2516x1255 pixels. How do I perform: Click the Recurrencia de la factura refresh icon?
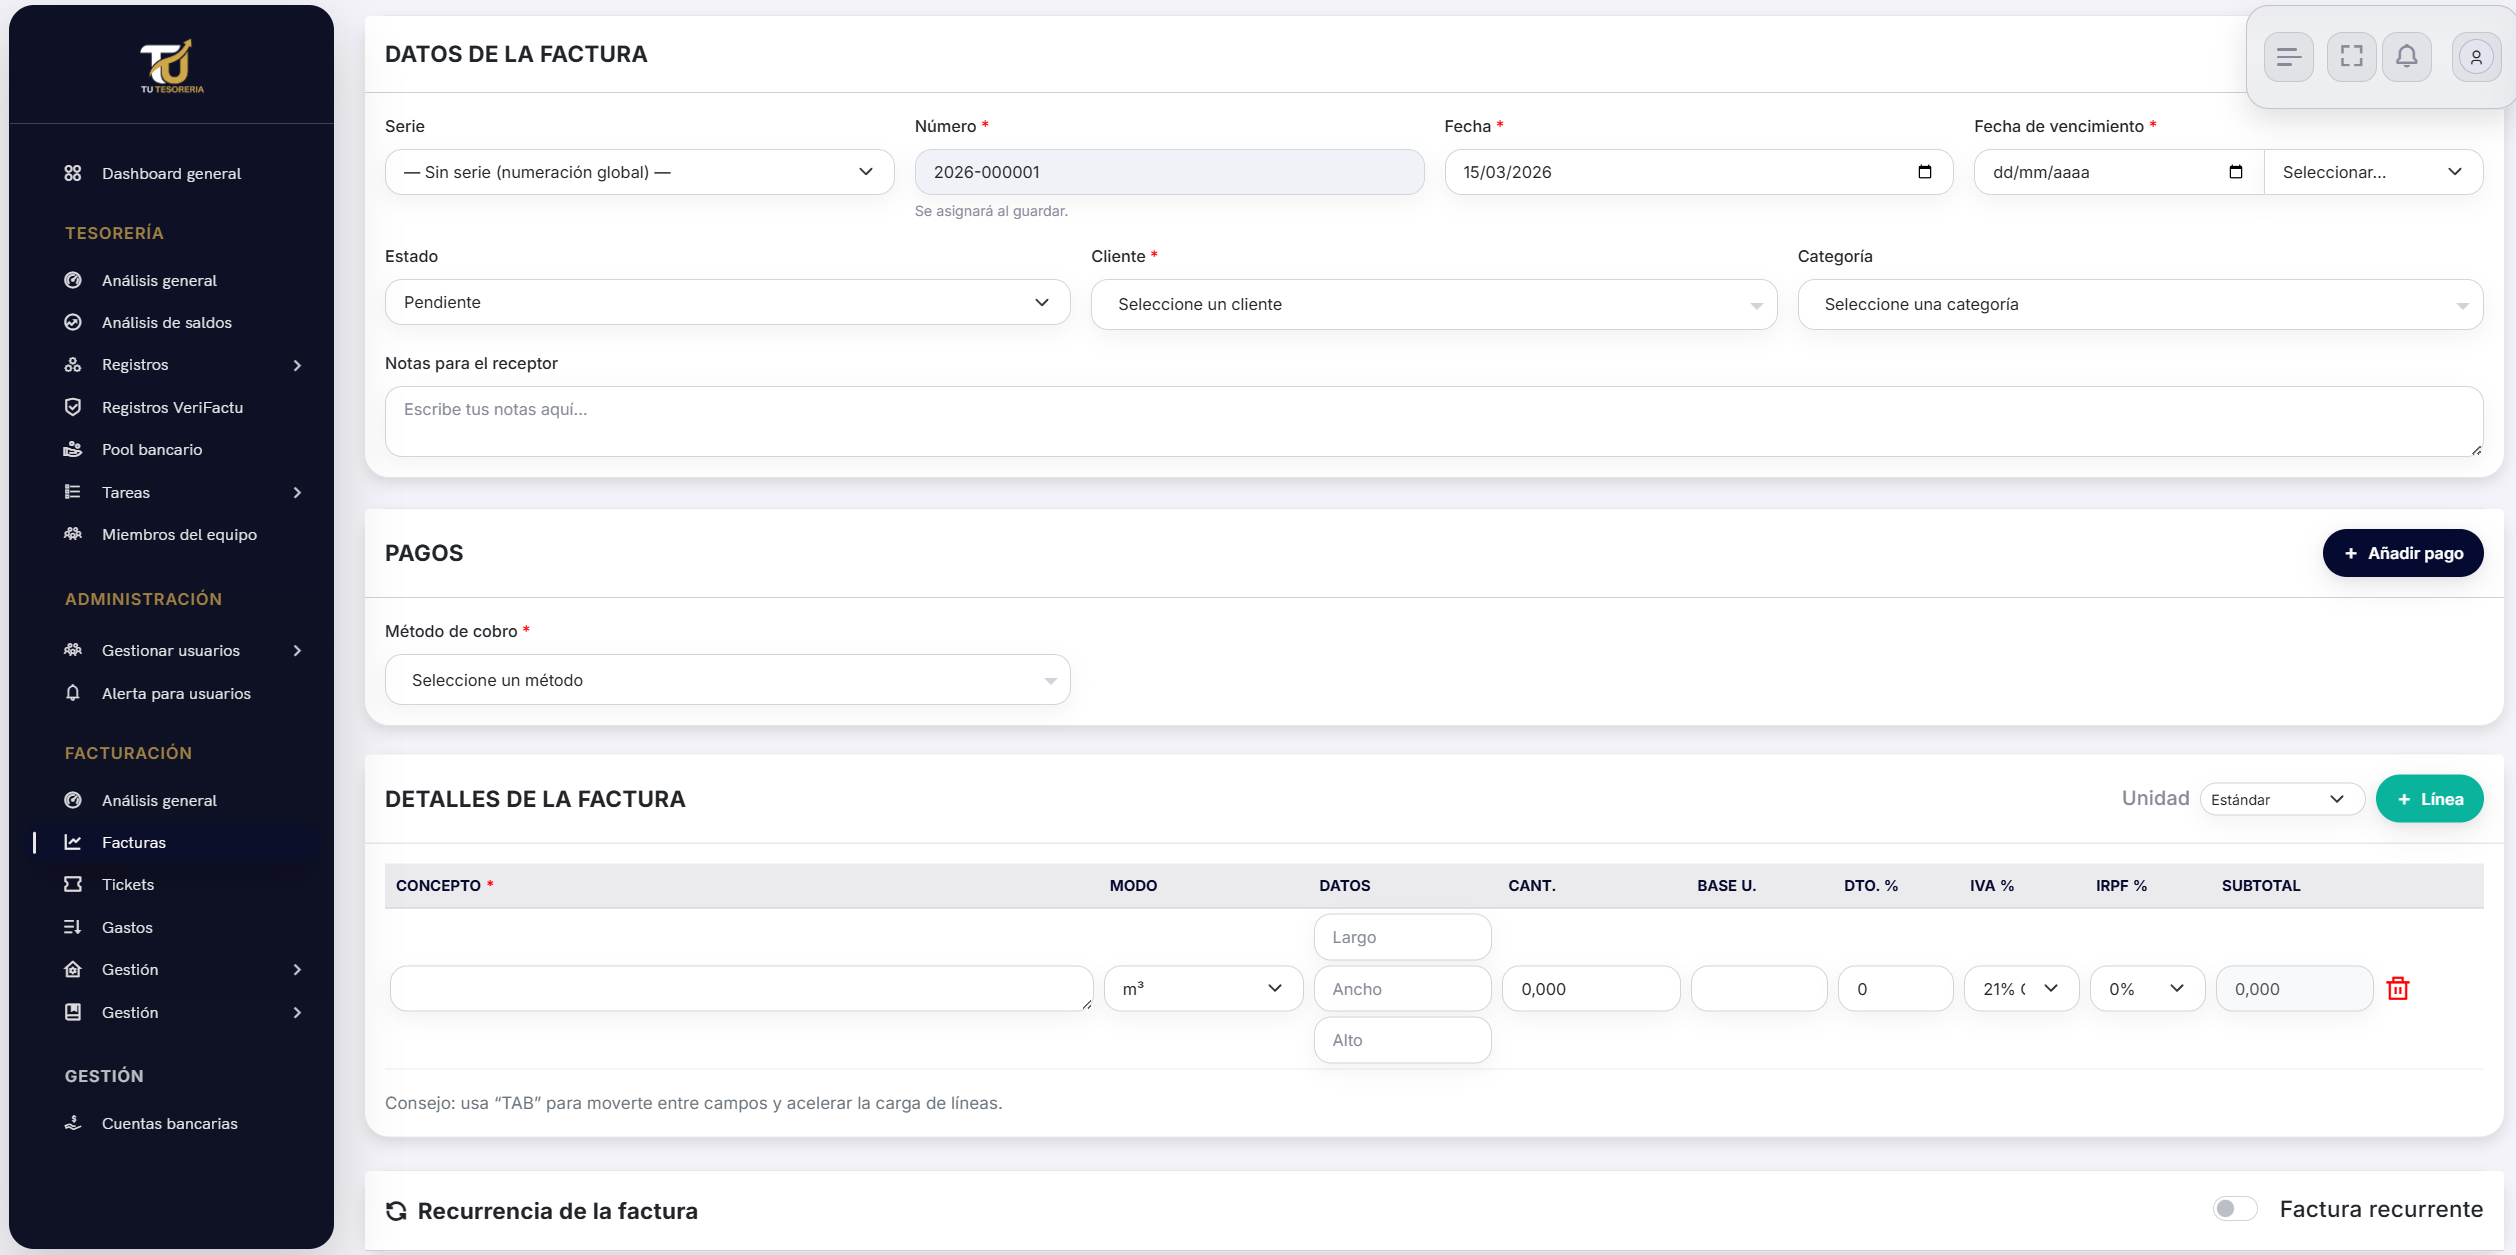click(396, 1211)
